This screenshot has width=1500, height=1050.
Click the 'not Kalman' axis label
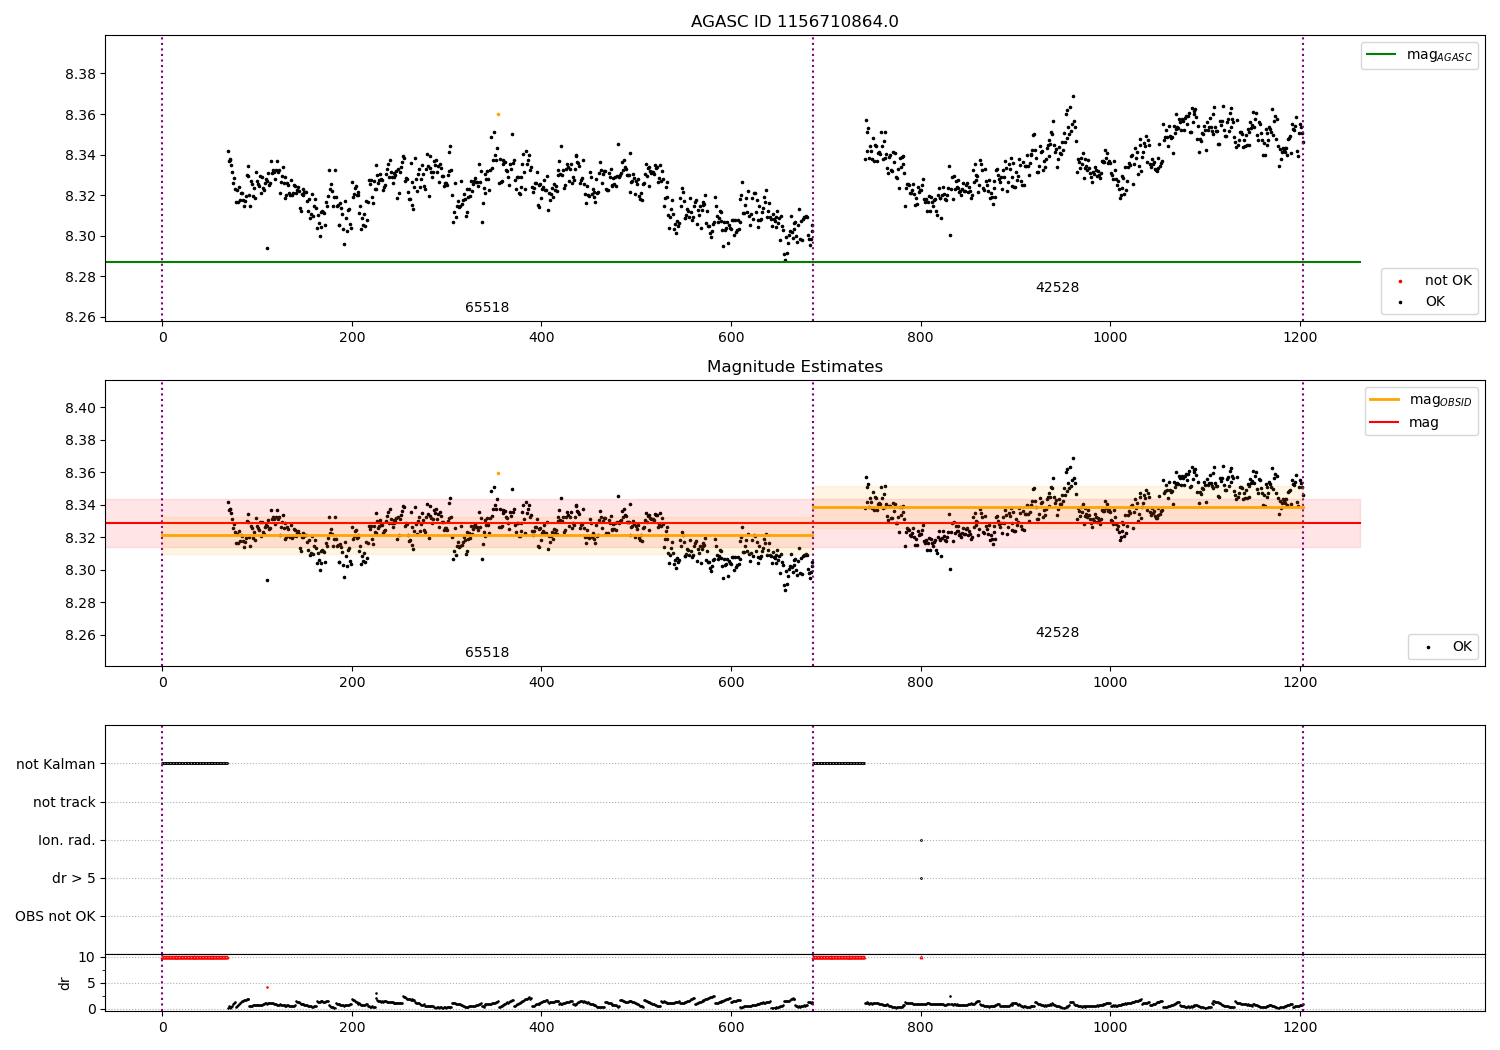click(x=56, y=765)
